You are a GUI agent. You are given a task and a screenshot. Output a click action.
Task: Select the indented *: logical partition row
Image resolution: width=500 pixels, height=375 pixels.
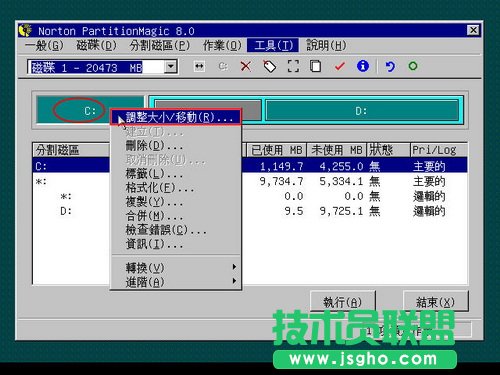point(250,196)
